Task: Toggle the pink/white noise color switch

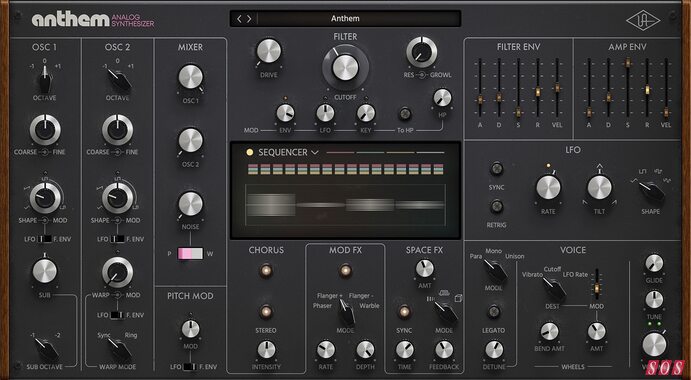Action: pyautogui.click(x=190, y=253)
